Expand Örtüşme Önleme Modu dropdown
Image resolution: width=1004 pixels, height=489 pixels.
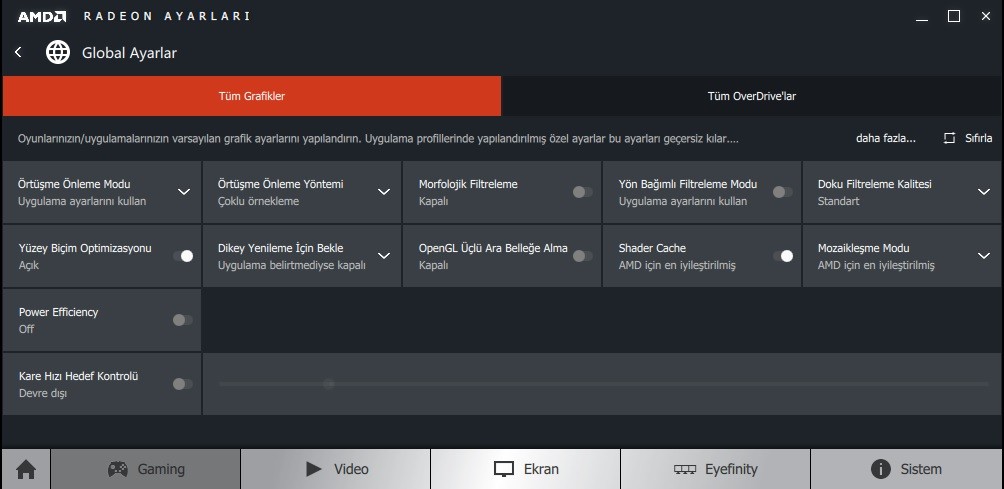point(184,192)
